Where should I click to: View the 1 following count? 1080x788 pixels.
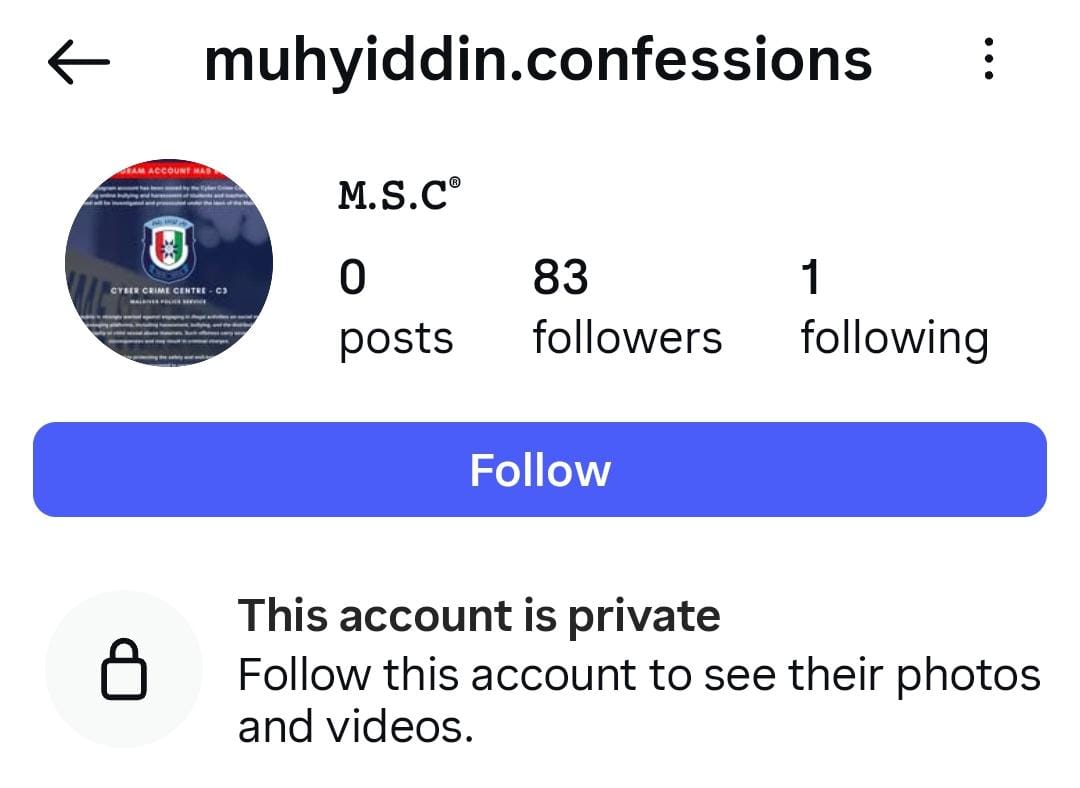click(811, 278)
